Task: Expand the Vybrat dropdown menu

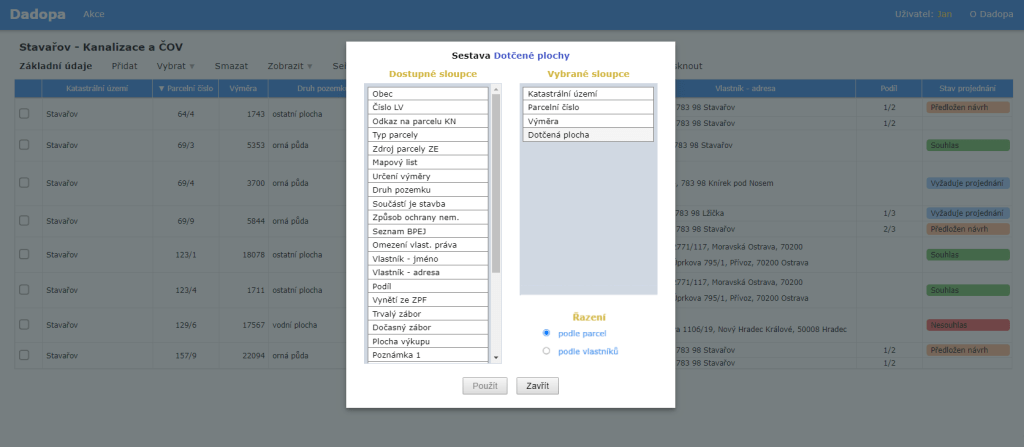Action: click(x=175, y=66)
